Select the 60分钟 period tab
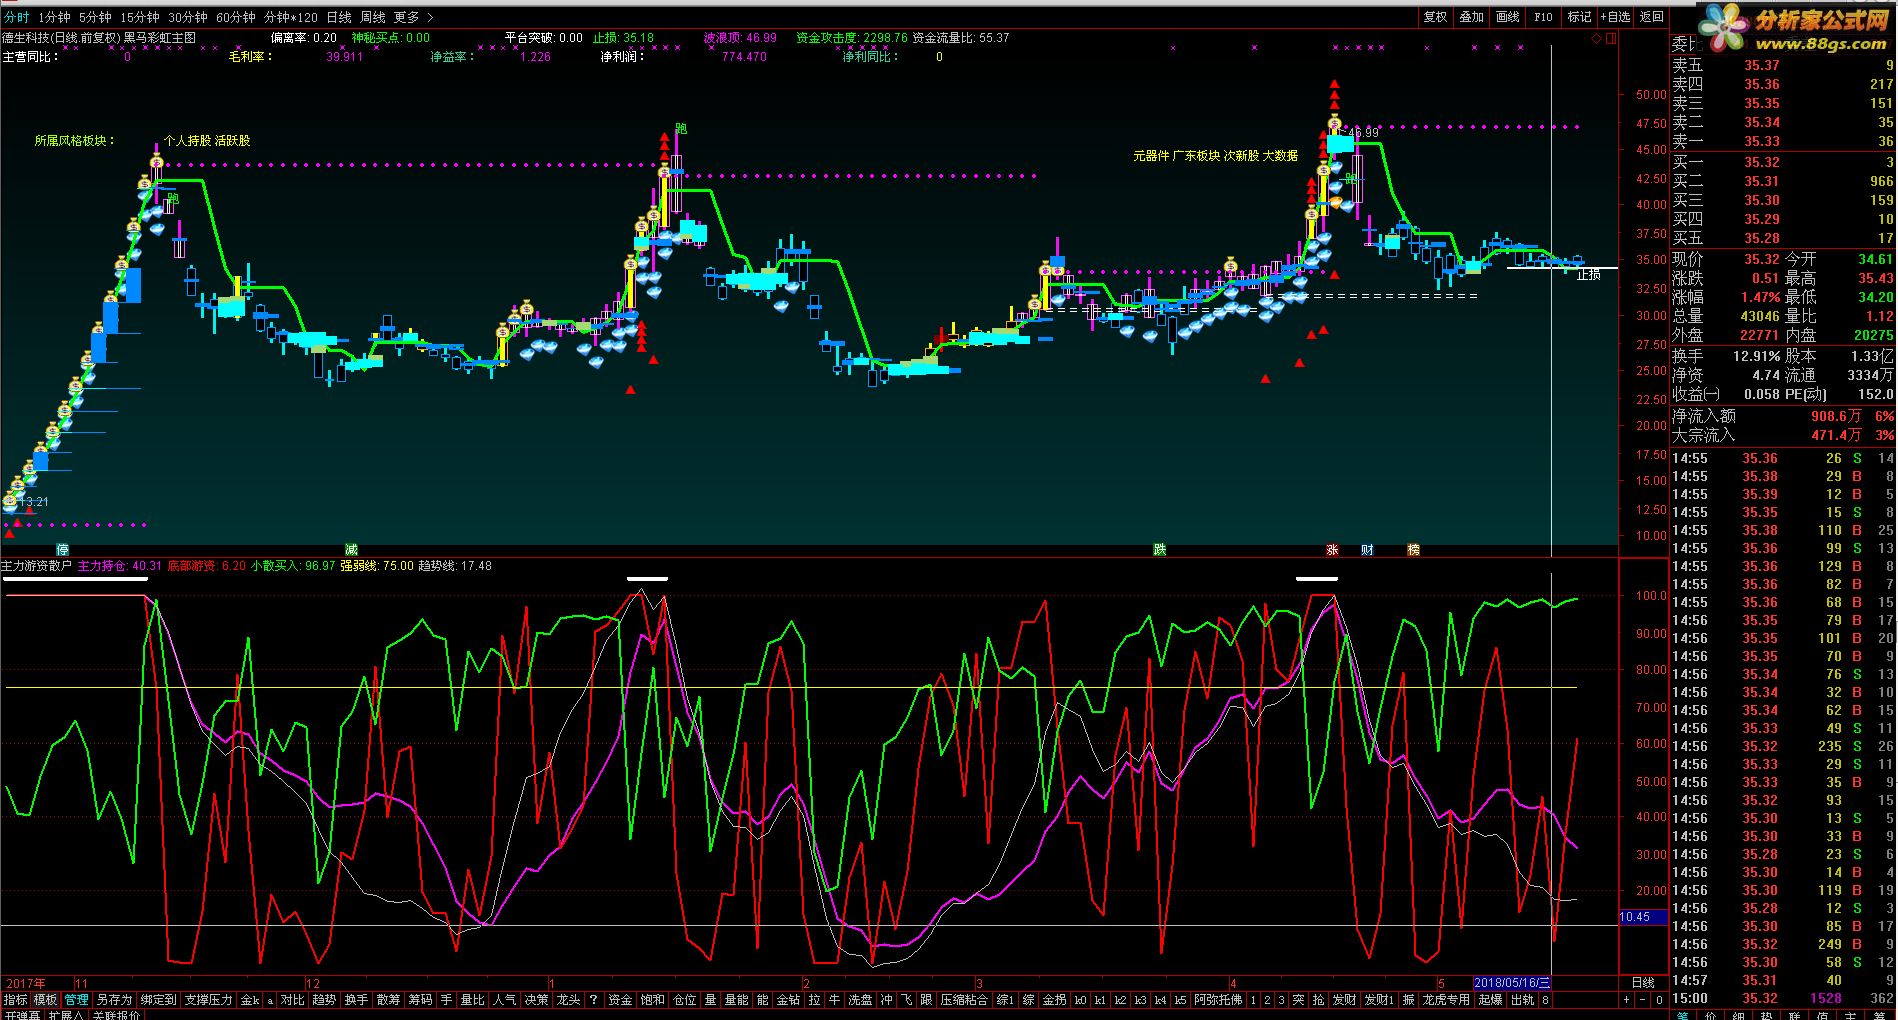 point(235,17)
